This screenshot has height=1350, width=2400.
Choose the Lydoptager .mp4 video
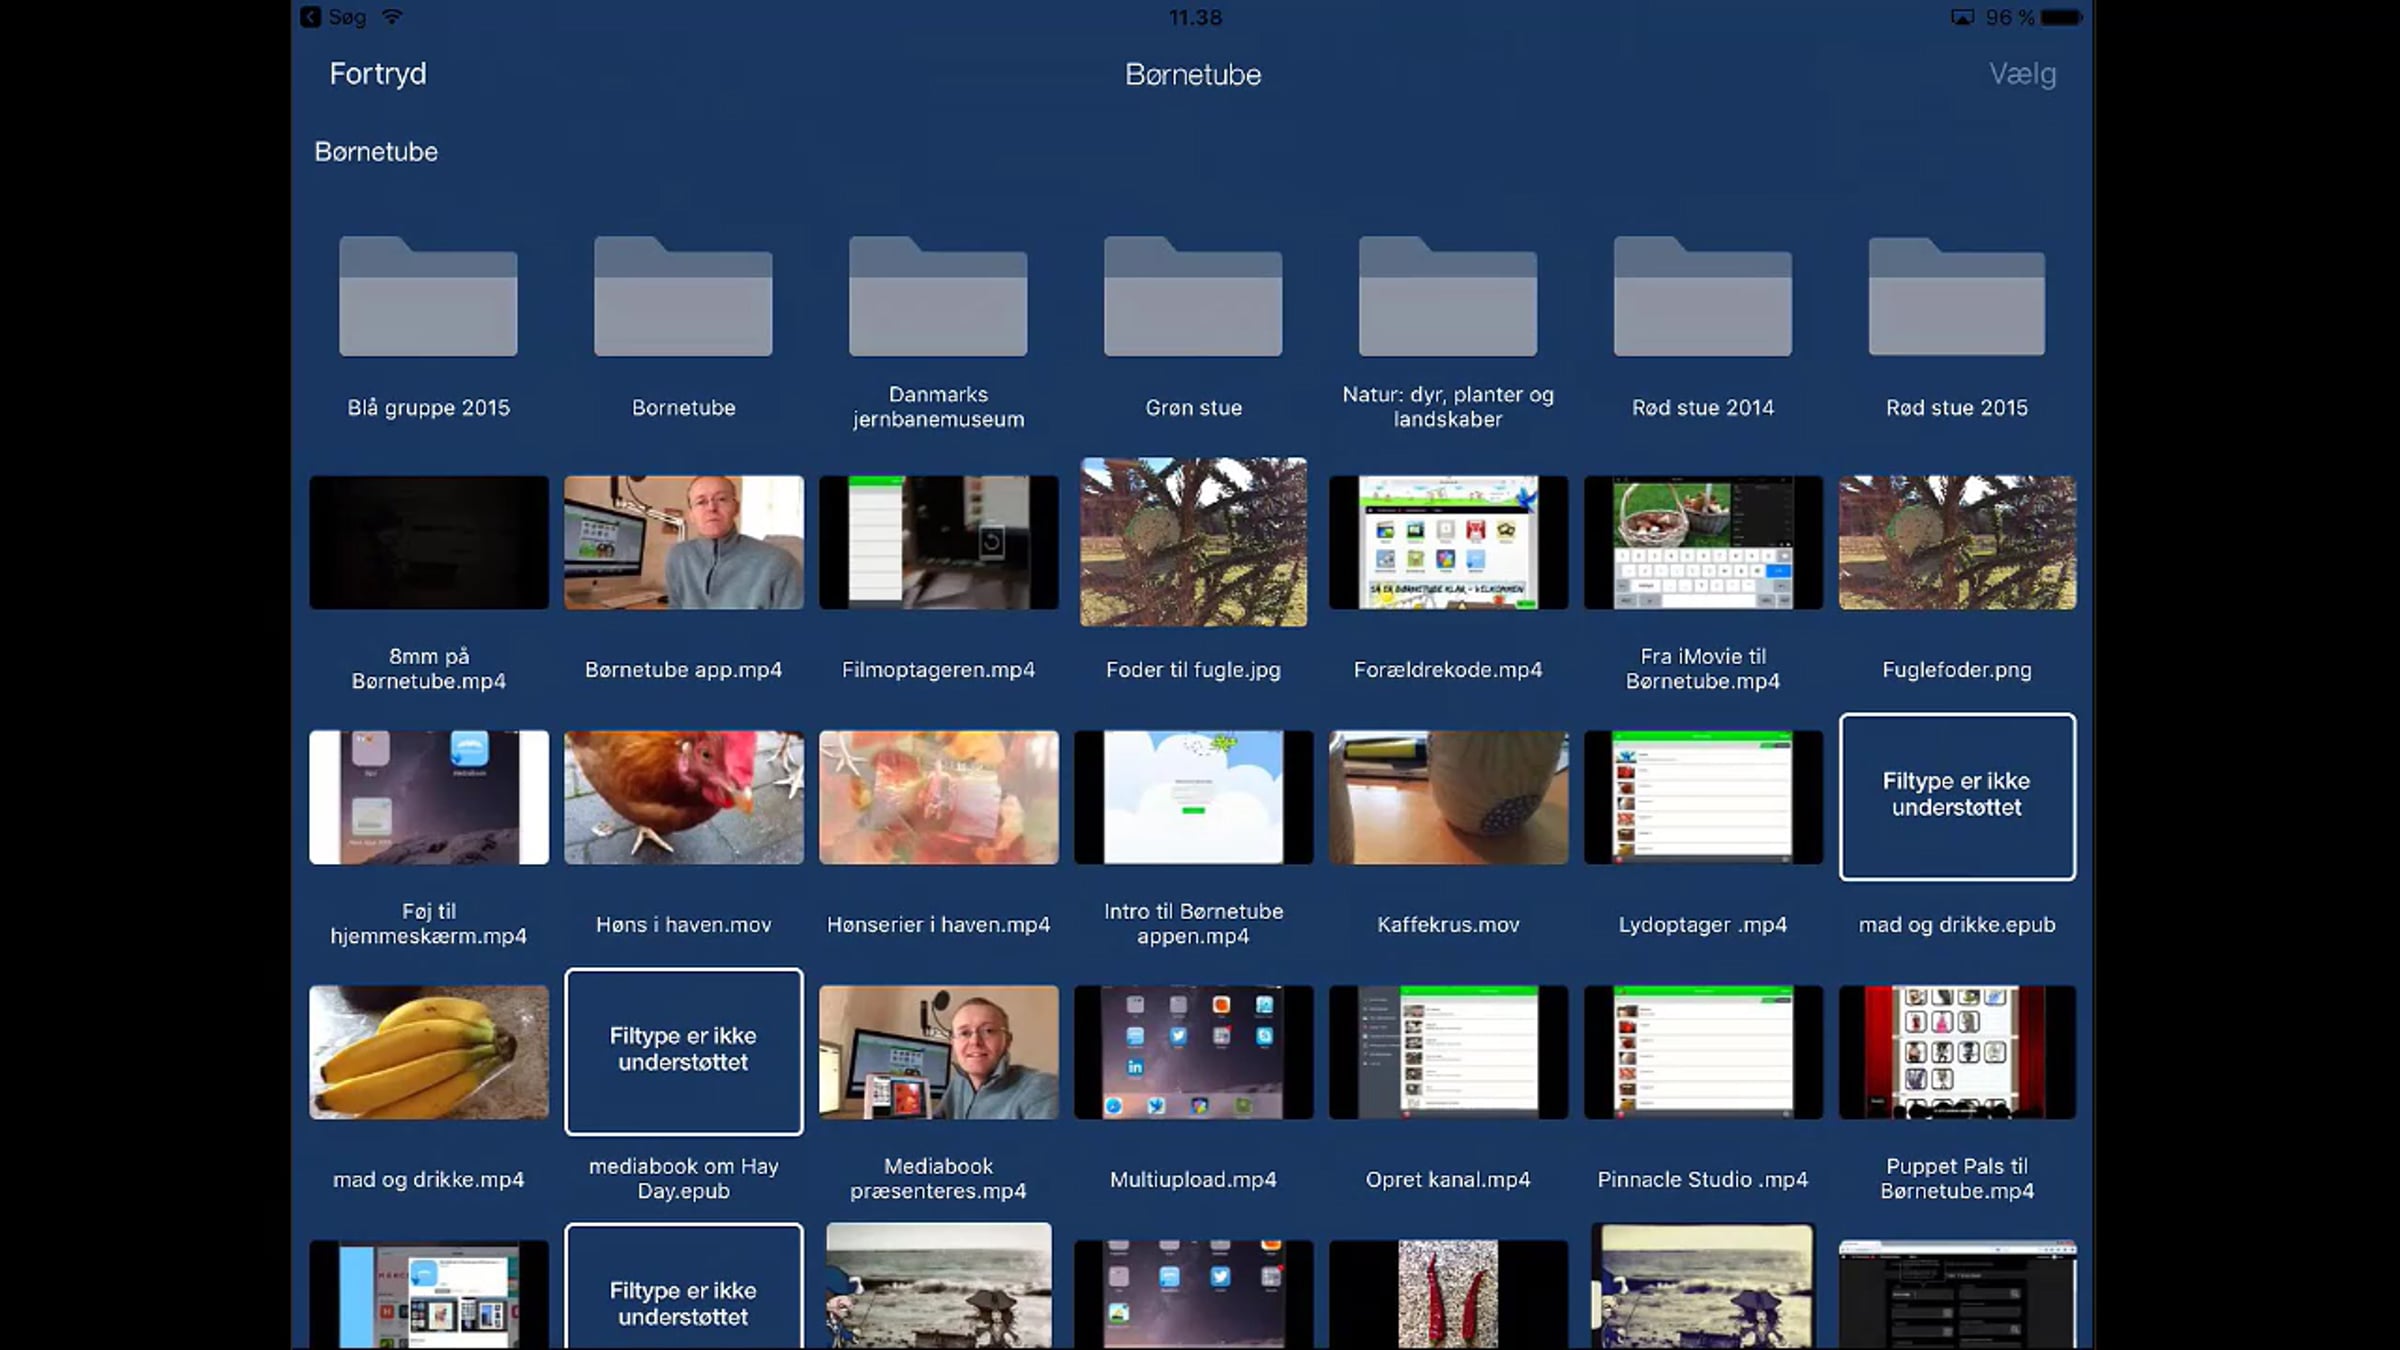(x=1703, y=797)
